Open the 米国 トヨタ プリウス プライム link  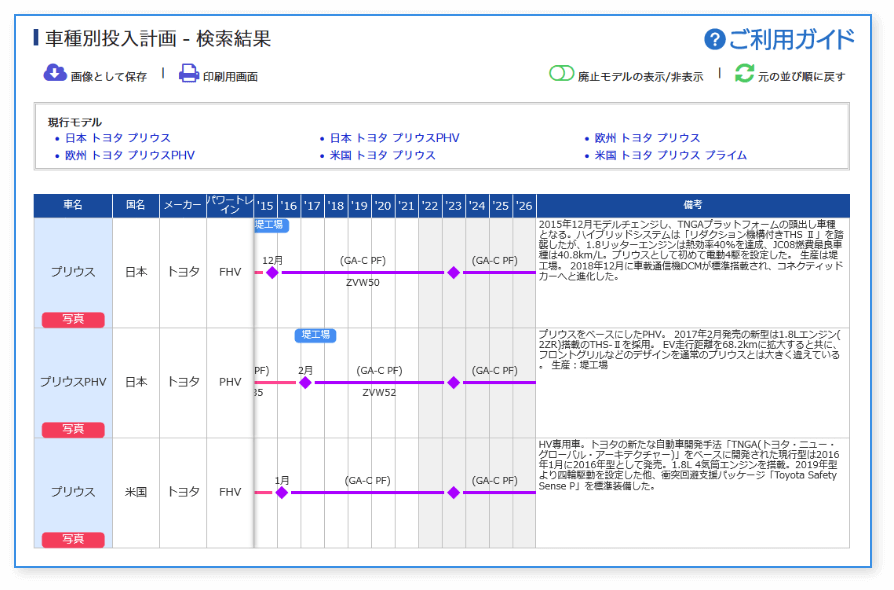[x=670, y=156]
